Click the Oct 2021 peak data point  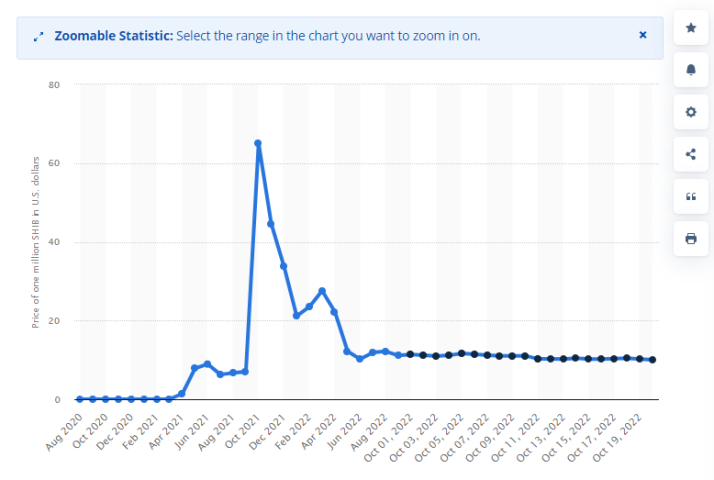[258, 143]
